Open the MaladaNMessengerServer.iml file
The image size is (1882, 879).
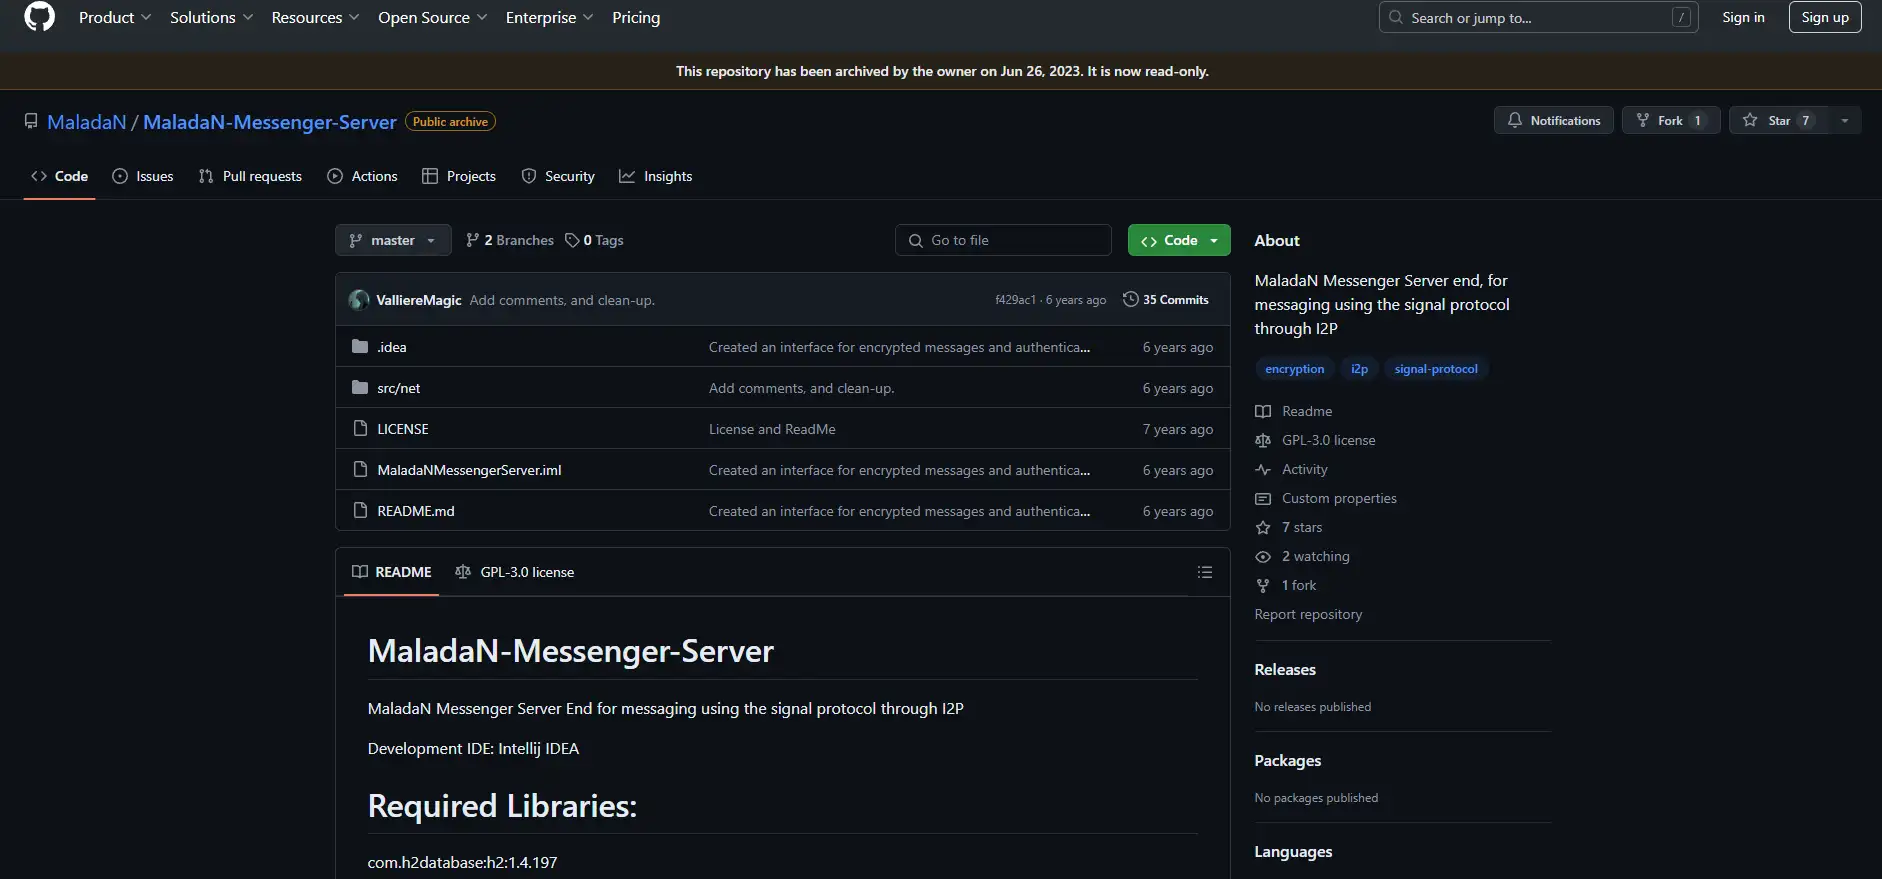pyautogui.click(x=469, y=470)
